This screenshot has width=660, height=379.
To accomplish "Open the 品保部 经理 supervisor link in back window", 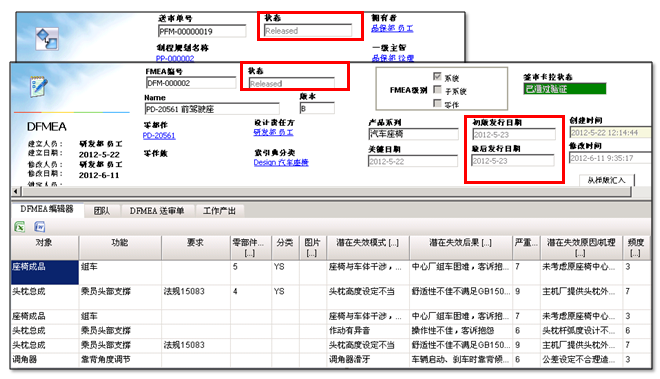I will [393, 58].
